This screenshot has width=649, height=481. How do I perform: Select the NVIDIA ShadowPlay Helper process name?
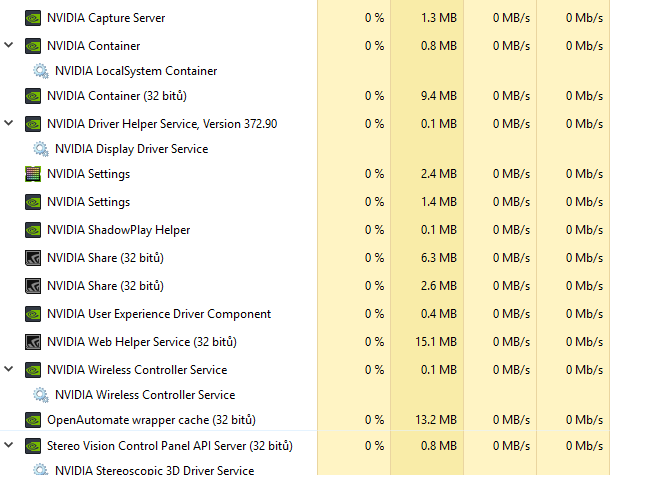click(x=118, y=230)
